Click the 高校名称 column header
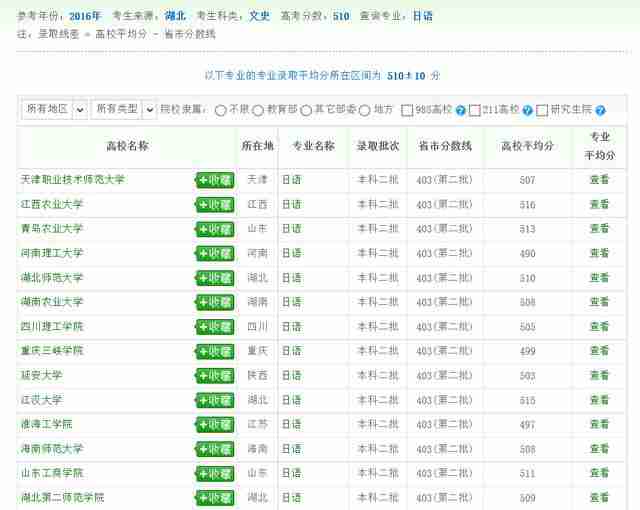The image size is (640, 510). [x=127, y=146]
